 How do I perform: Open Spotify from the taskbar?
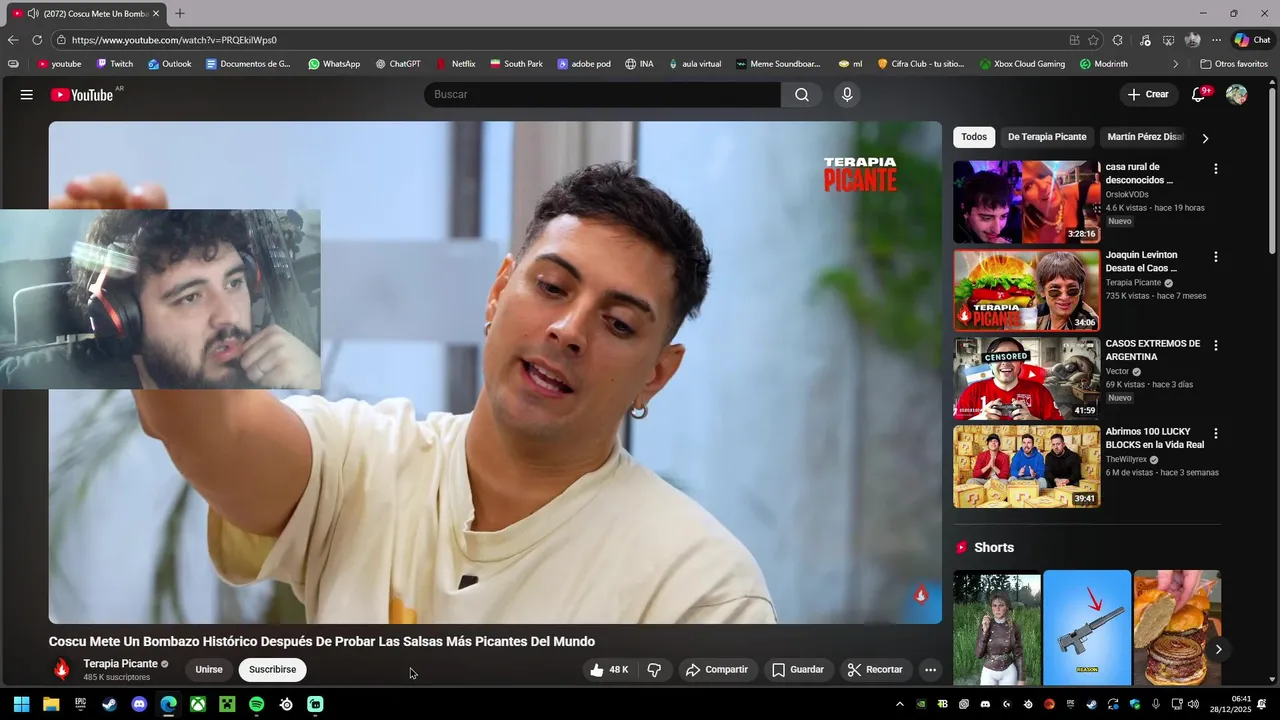[x=256, y=704]
